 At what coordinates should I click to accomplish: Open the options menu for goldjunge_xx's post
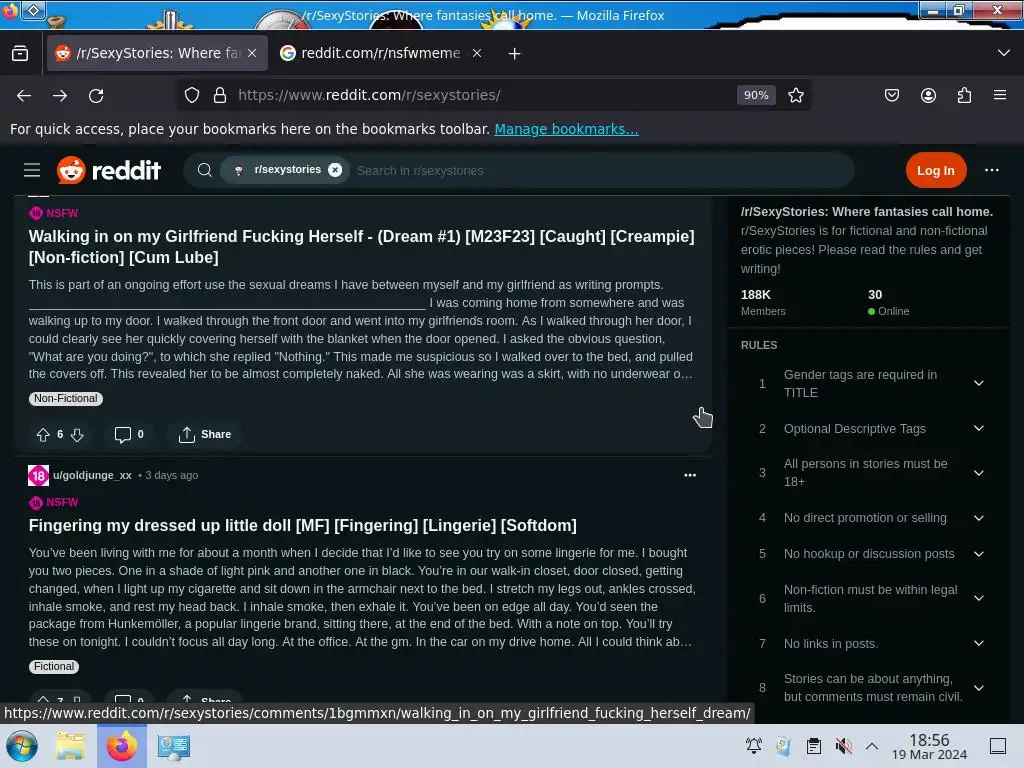coord(690,475)
